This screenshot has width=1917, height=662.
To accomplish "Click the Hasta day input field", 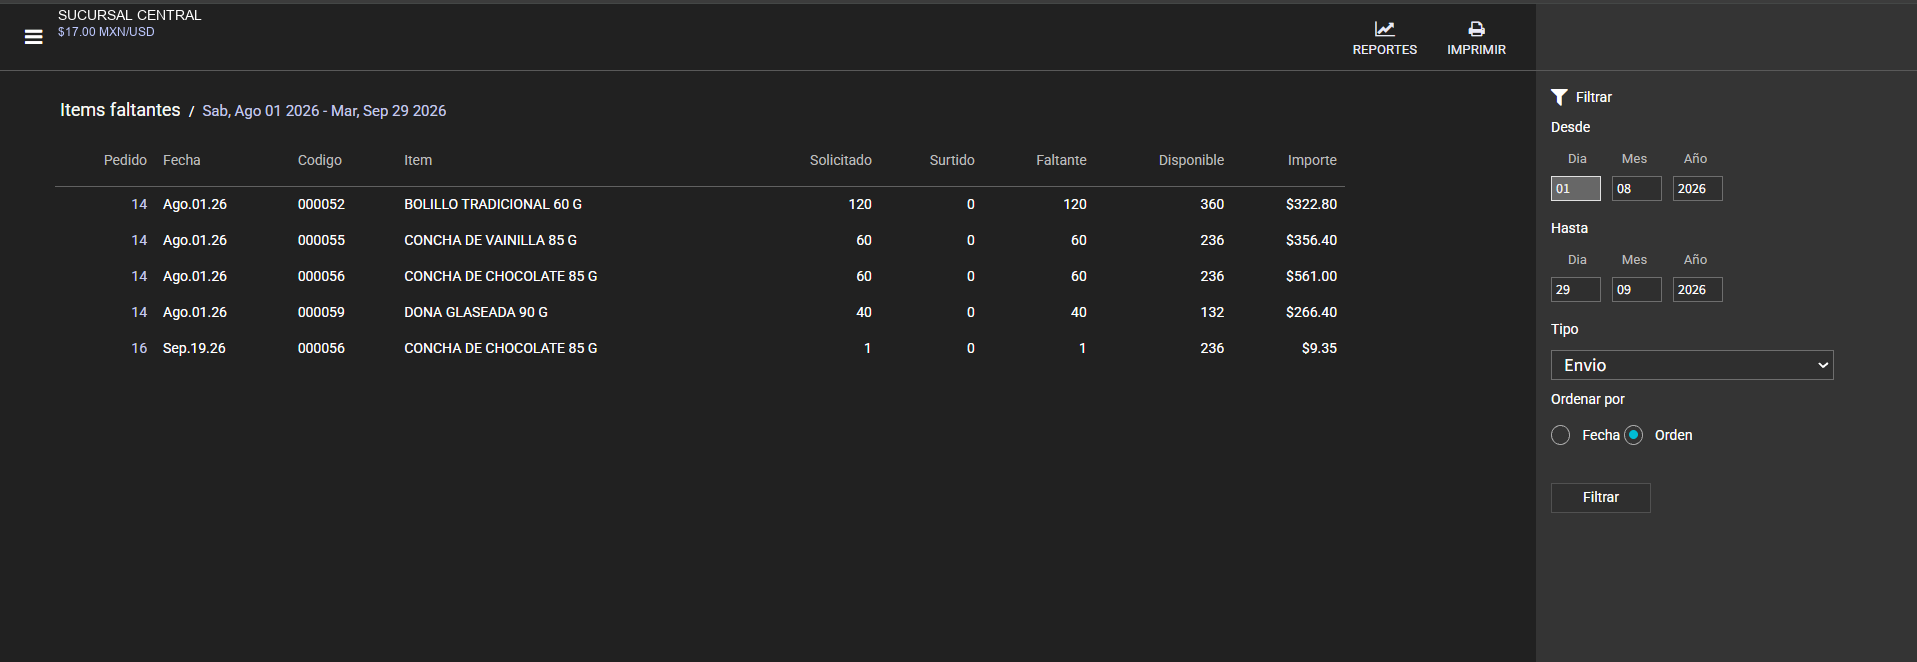I will [x=1576, y=290].
